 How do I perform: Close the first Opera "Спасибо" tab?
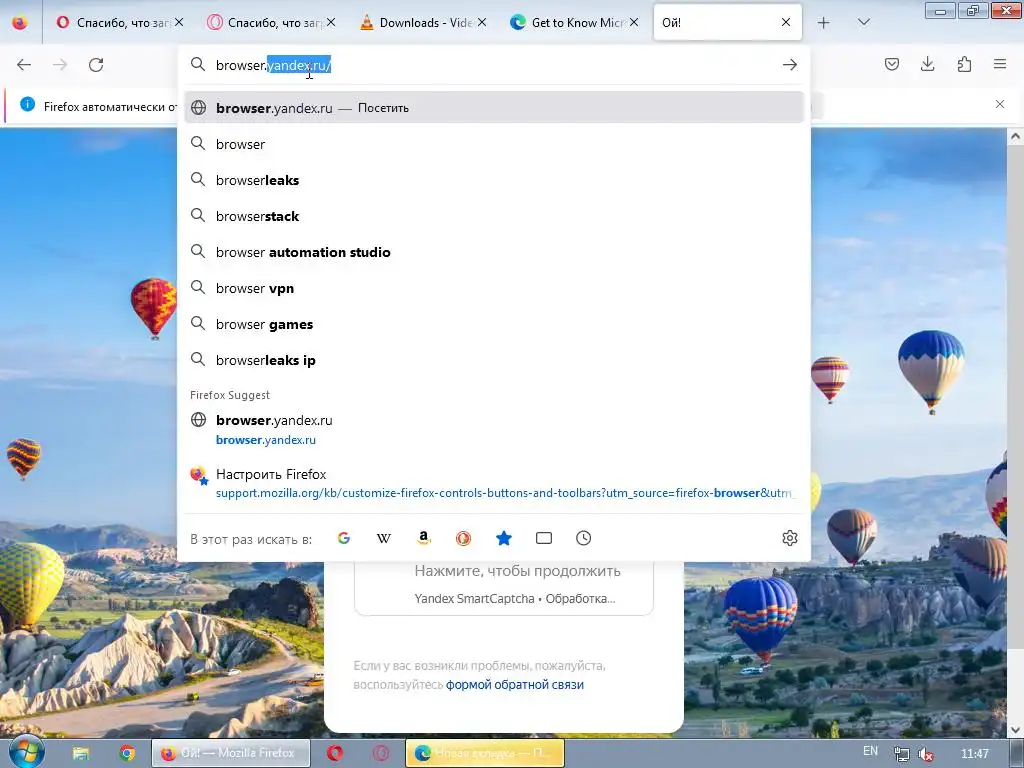click(x=179, y=23)
